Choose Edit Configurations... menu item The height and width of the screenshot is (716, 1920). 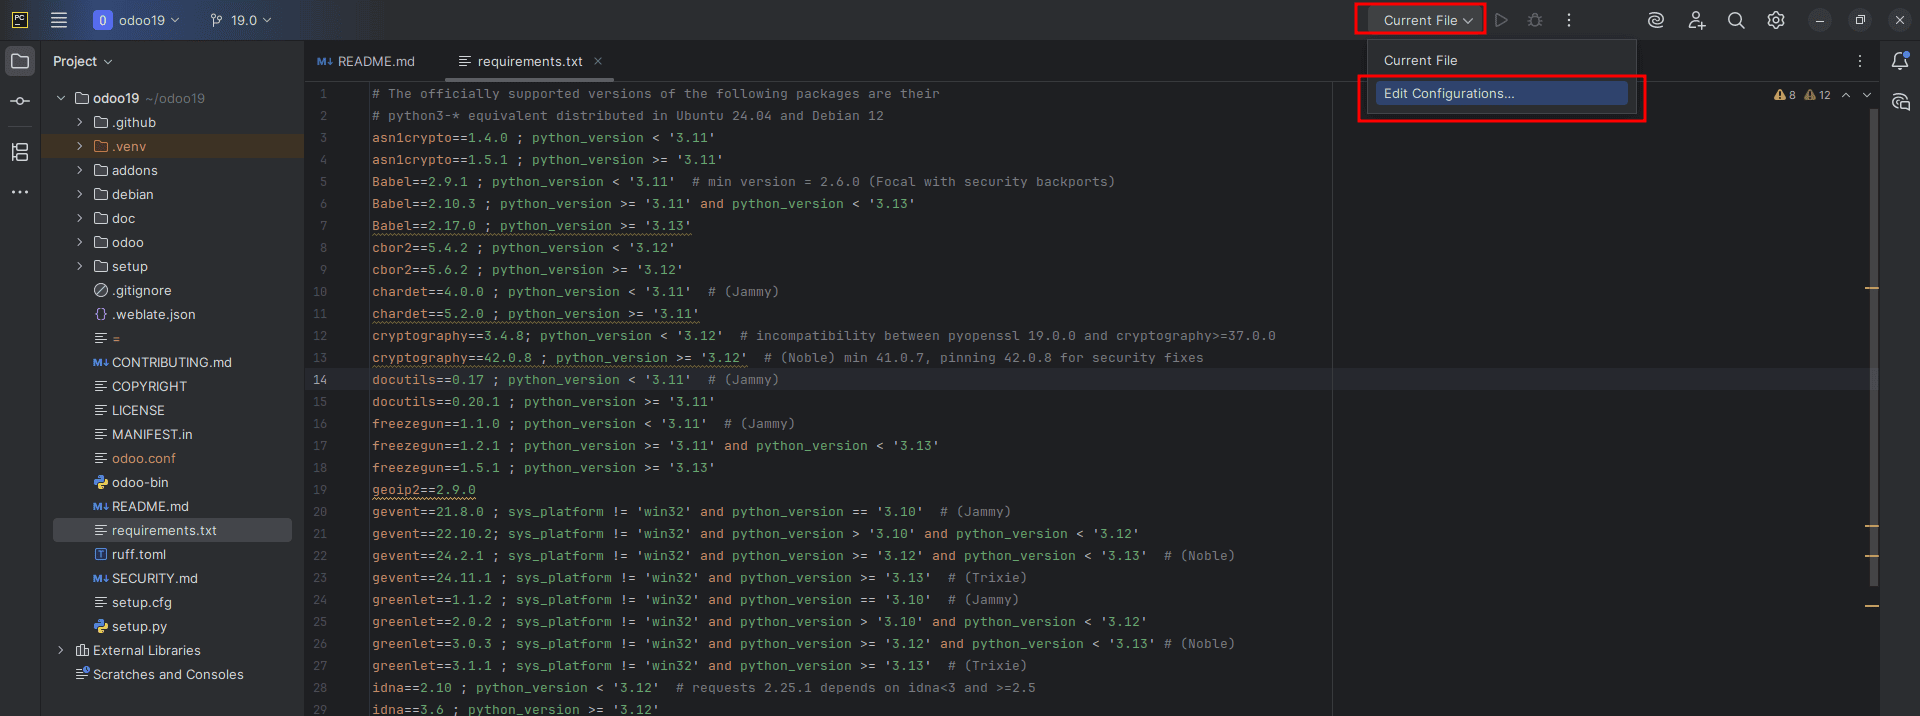click(x=1501, y=93)
